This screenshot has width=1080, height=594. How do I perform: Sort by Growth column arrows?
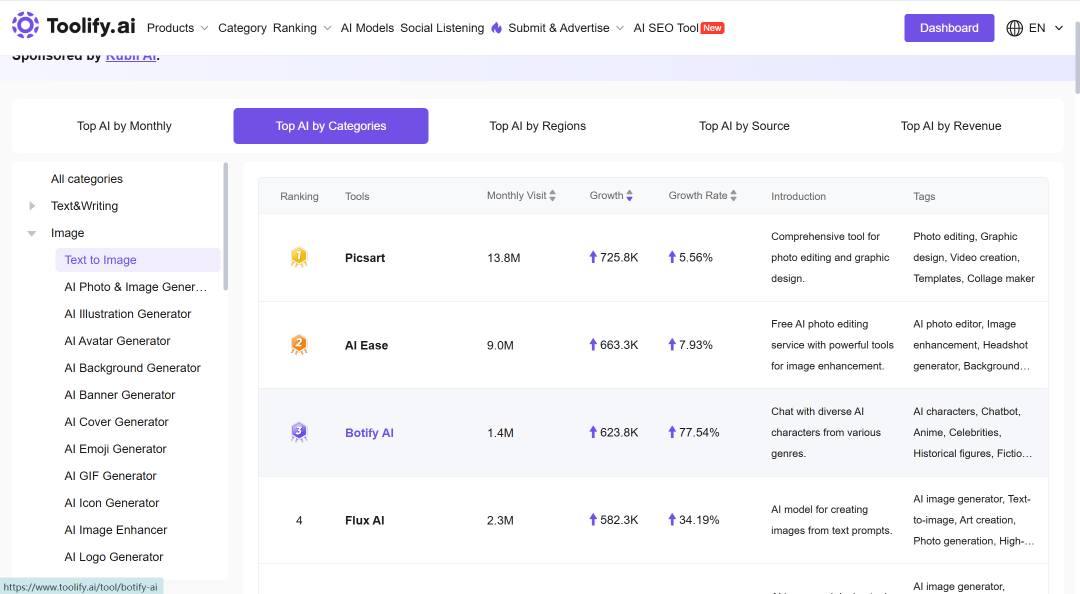(x=629, y=196)
